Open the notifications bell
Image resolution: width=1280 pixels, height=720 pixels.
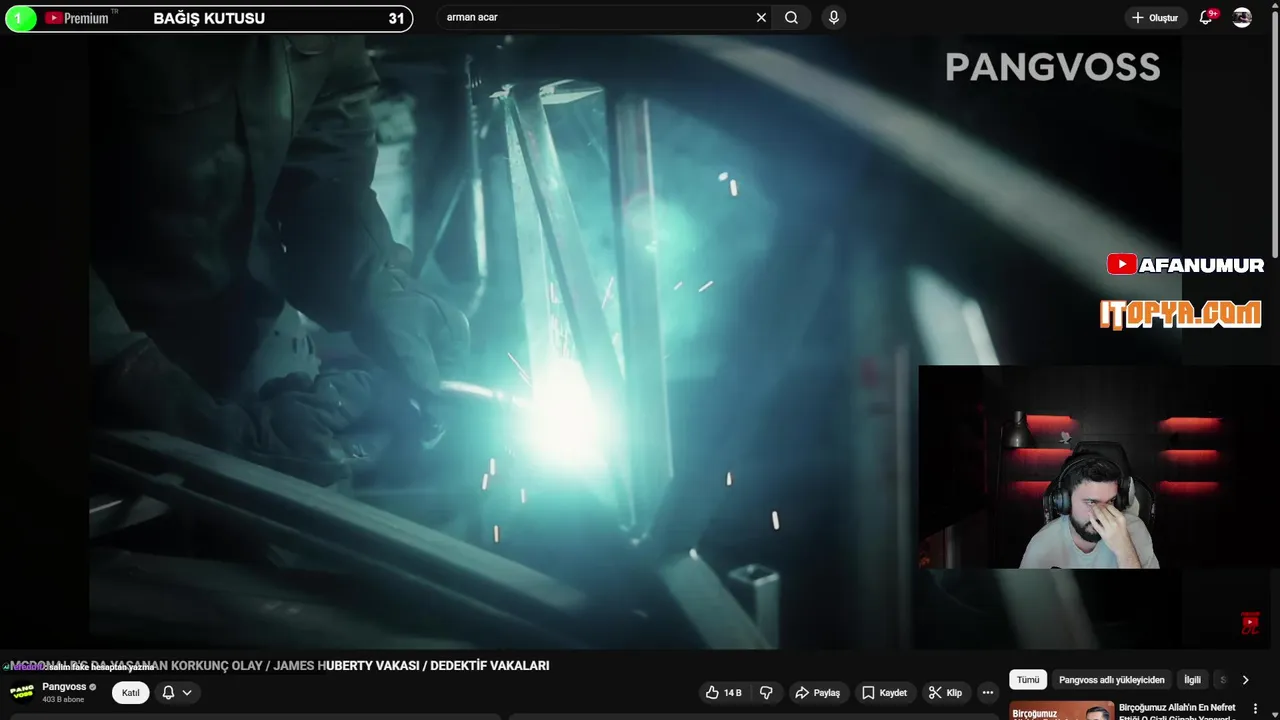click(x=1206, y=18)
